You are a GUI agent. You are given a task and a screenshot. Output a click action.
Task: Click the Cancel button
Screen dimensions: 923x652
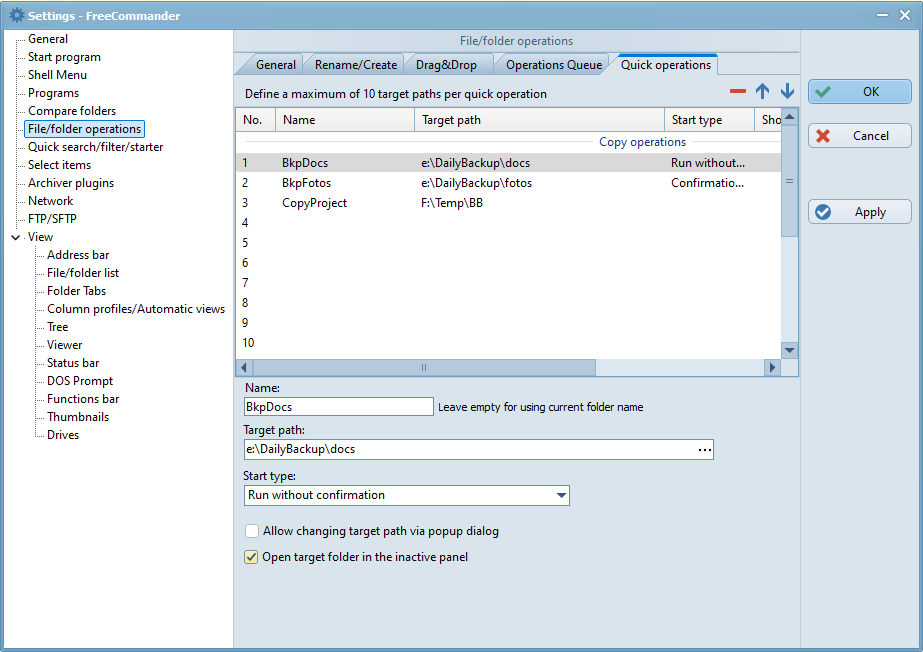(x=859, y=136)
